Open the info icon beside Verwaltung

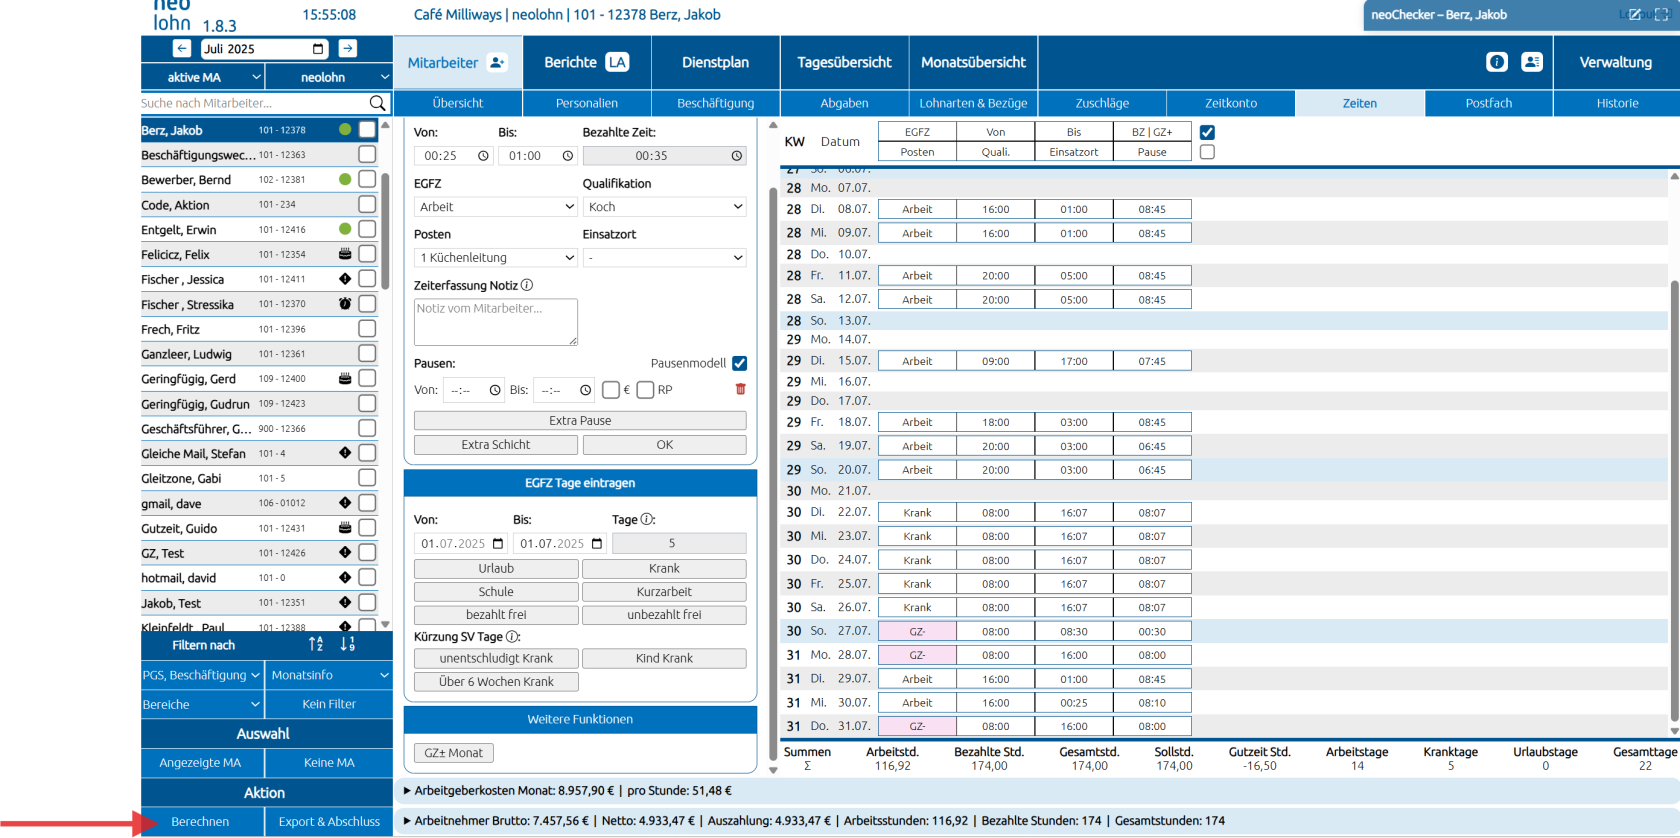[x=1496, y=62]
